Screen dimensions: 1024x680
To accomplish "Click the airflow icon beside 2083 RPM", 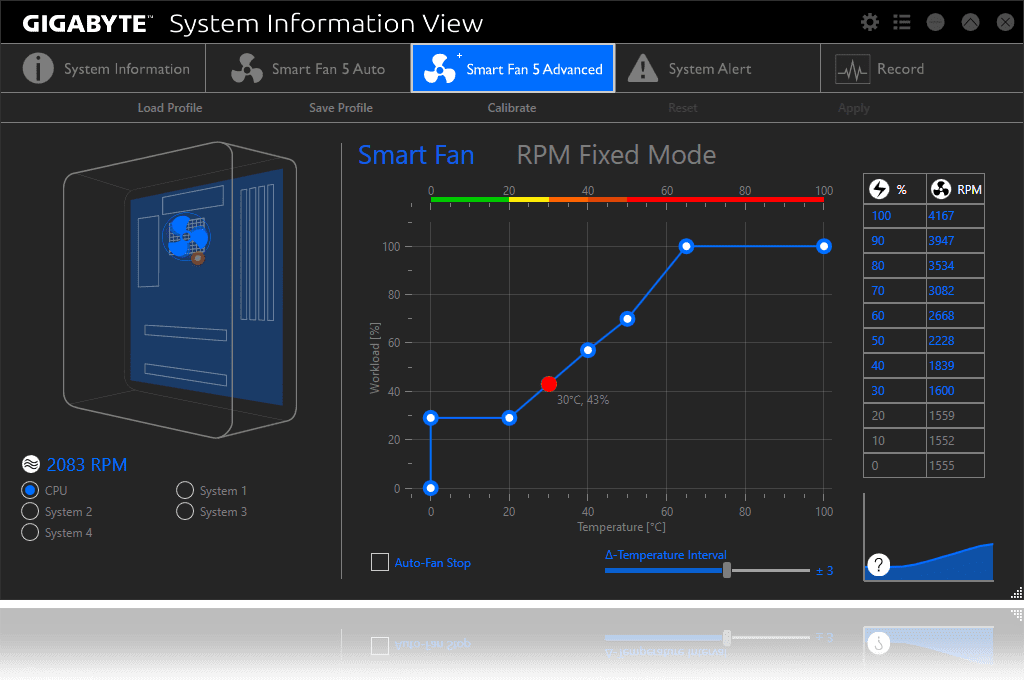I will [31, 464].
